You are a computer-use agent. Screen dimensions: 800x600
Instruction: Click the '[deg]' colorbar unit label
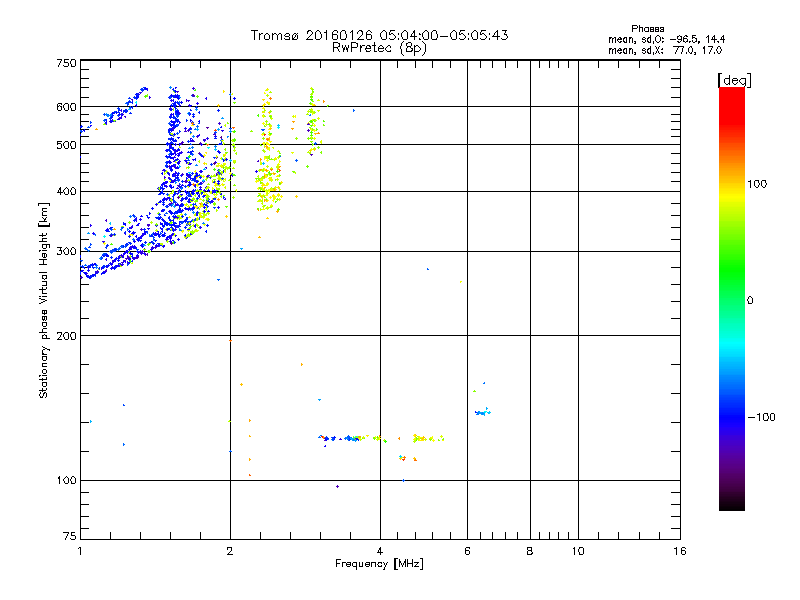point(734,80)
